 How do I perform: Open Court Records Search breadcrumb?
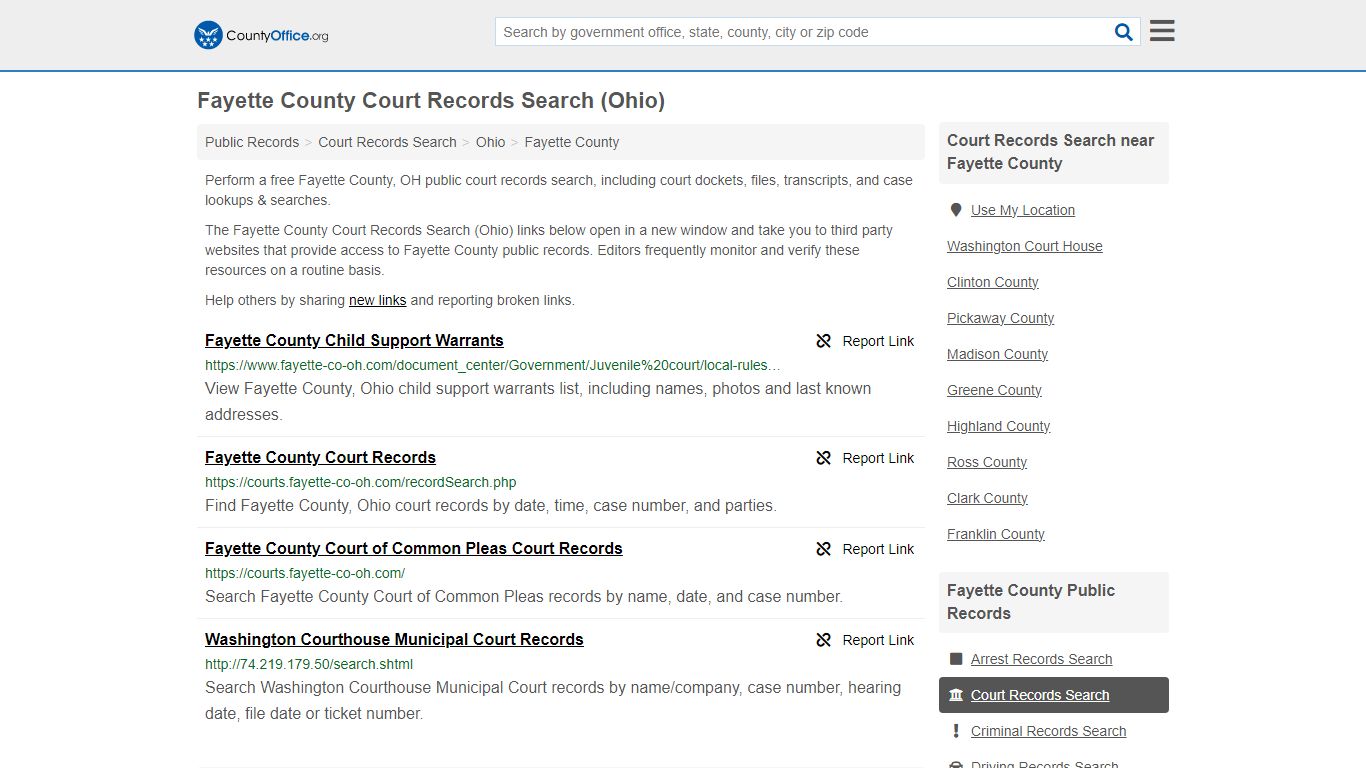point(387,142)
